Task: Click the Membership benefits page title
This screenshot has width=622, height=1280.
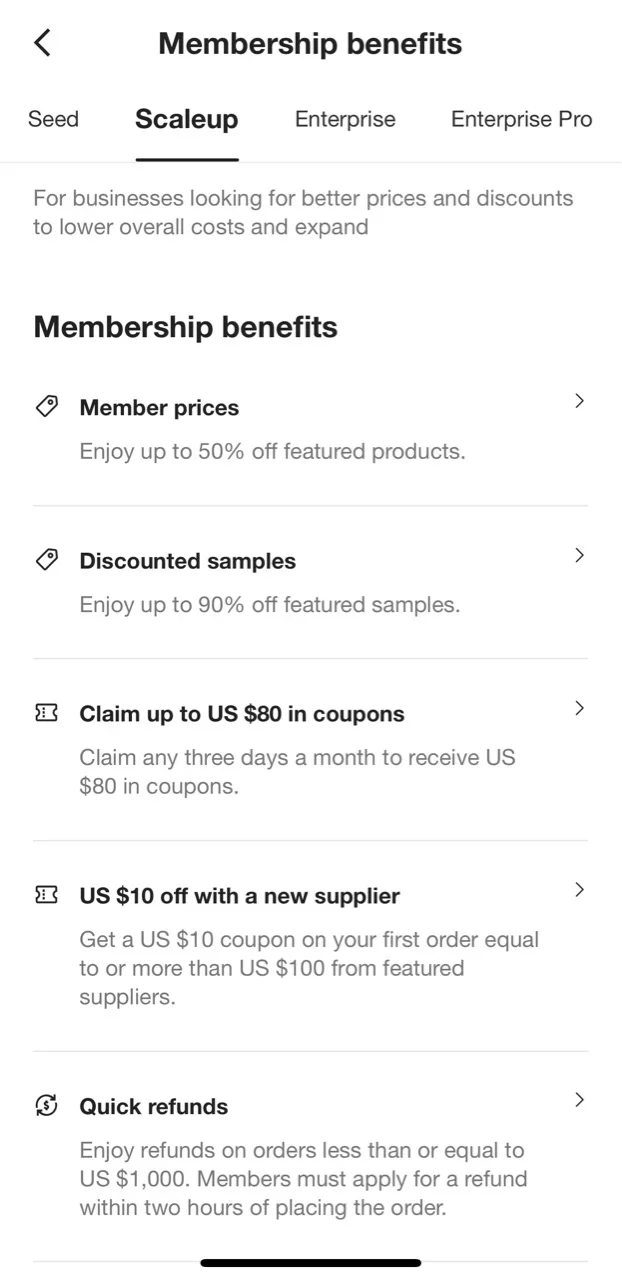Action: point(309,43)
